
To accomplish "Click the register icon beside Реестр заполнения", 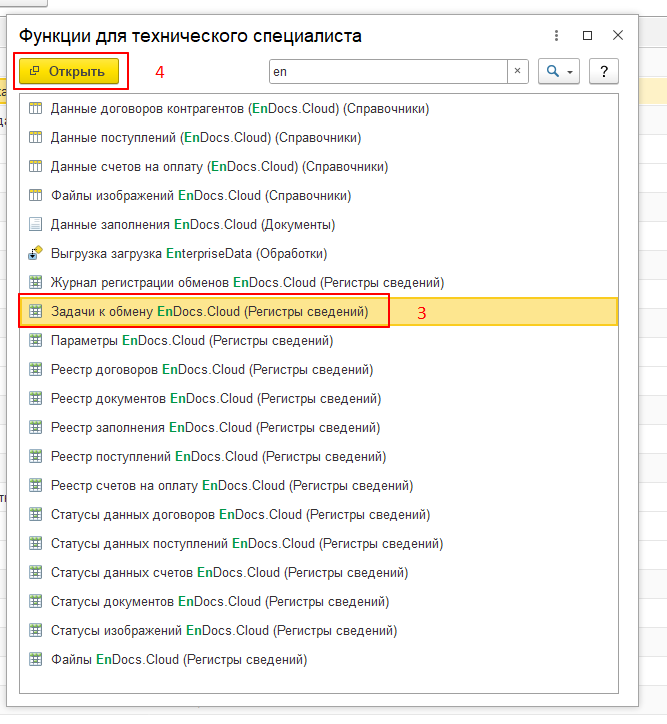I will click(x=36, y=427).
